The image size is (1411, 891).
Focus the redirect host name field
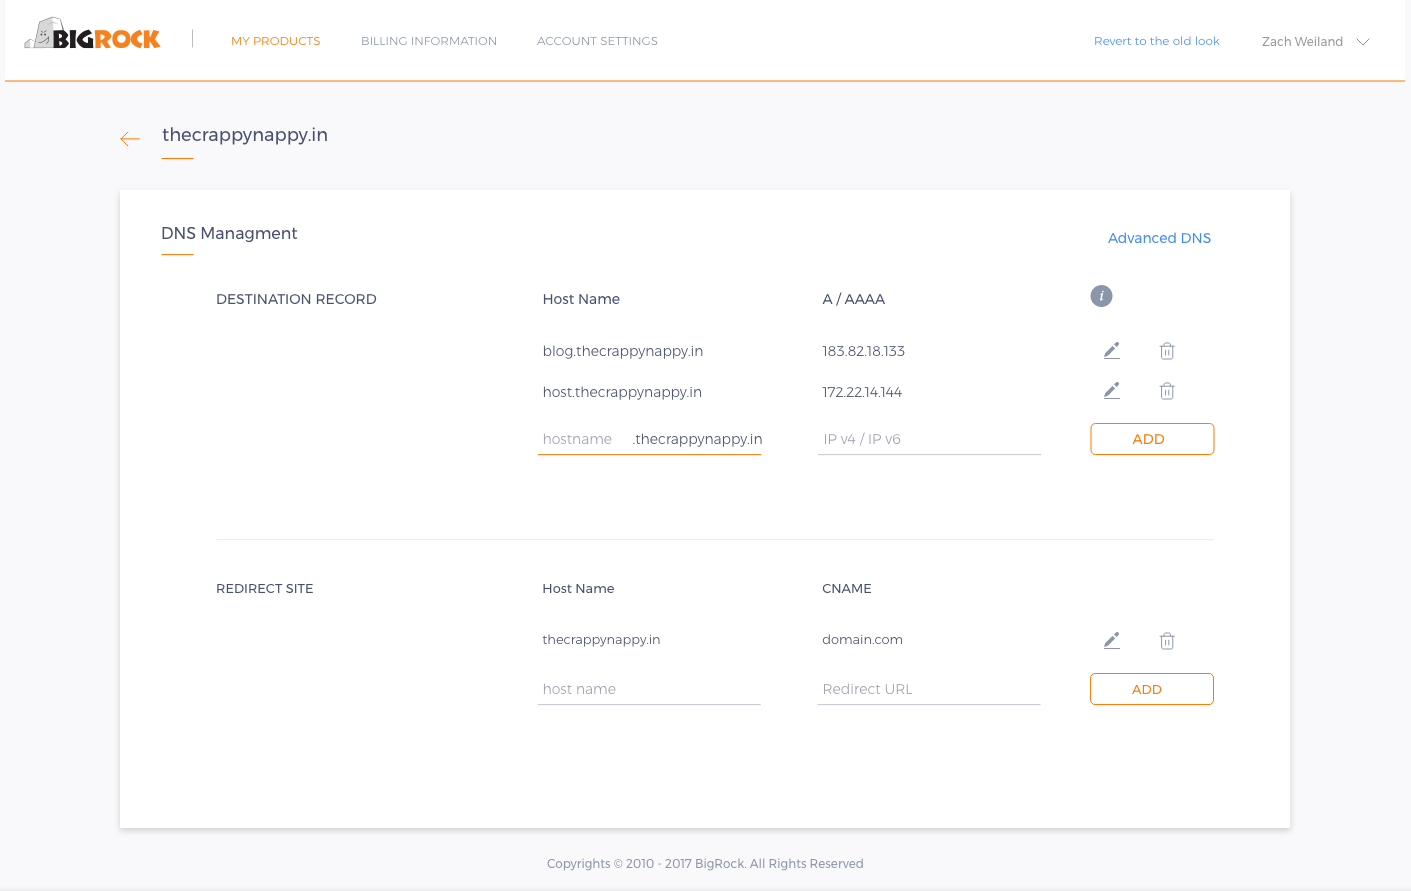pyautogui.click(x=649, y=689)
